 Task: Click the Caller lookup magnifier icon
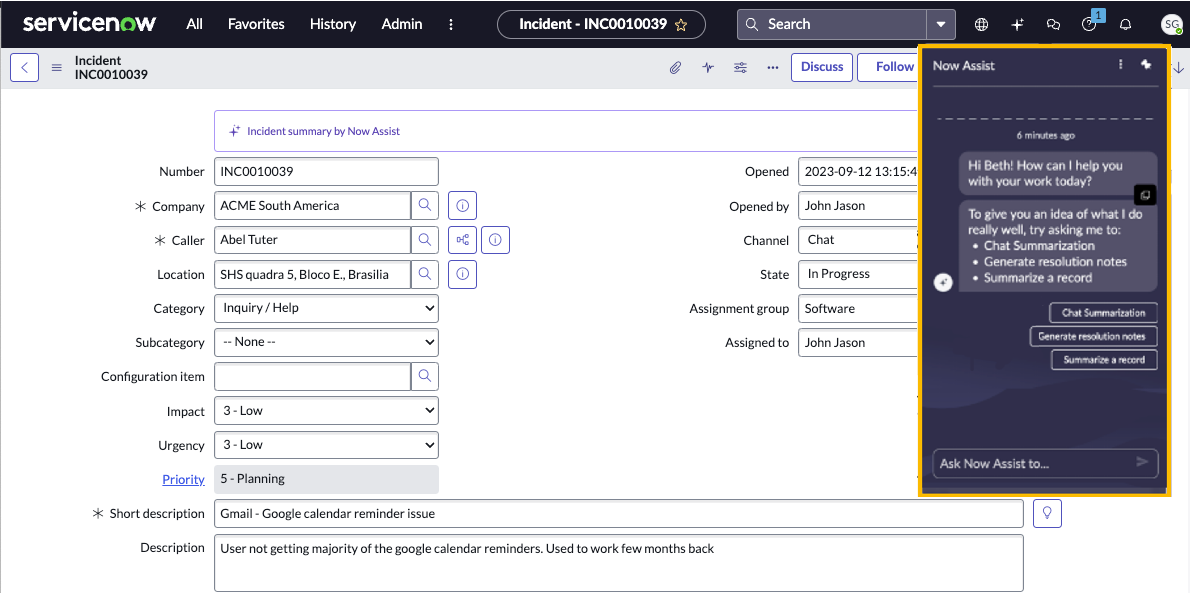coord(425,240)
